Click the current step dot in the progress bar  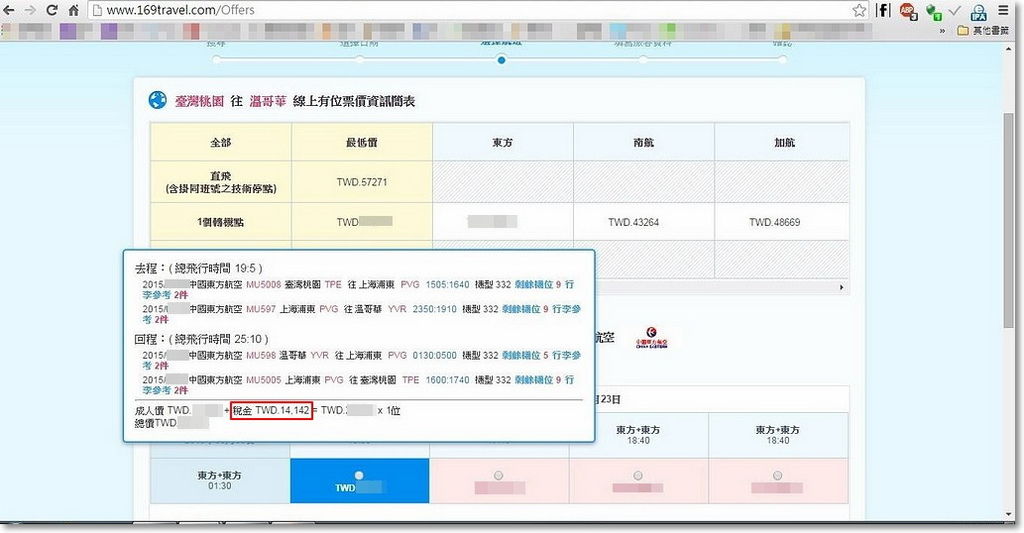(x=501, y=60)
